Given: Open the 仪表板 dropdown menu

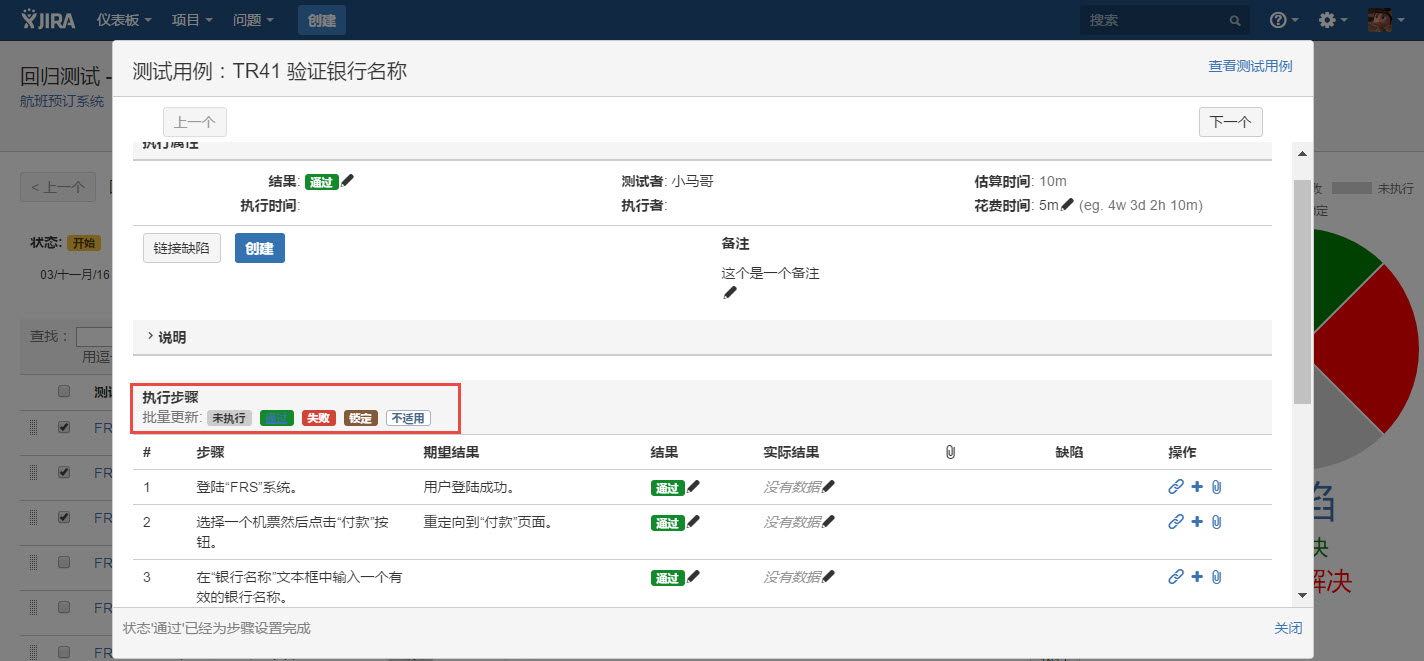Looking at the screenshot, I should (124, 20).
